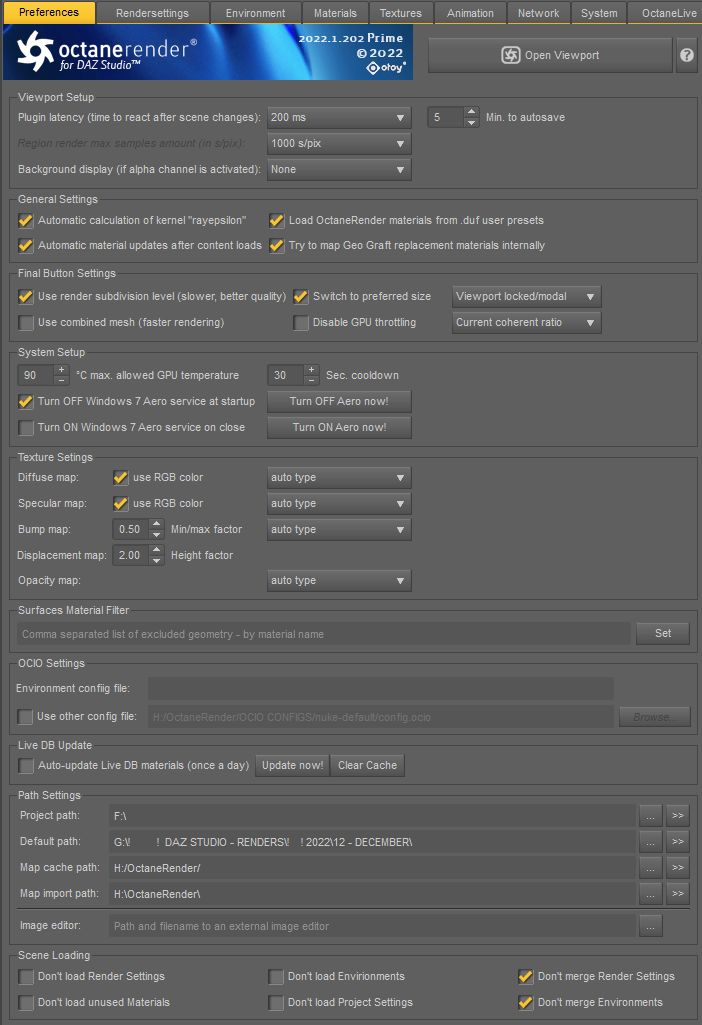Toggle Switch to preferred size checkbox

coord(301,297)
